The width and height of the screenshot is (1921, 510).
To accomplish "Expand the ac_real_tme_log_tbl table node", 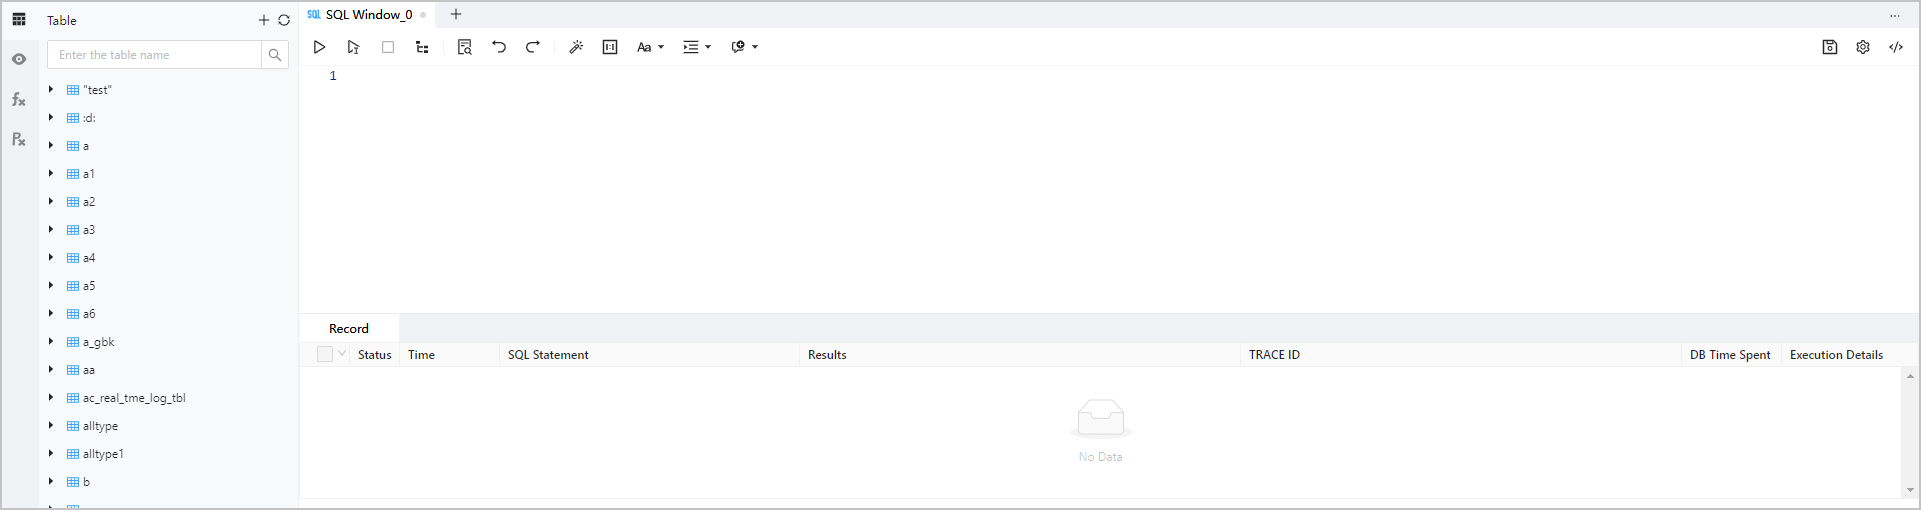I will pyautogui.click(x=51, y=398).
